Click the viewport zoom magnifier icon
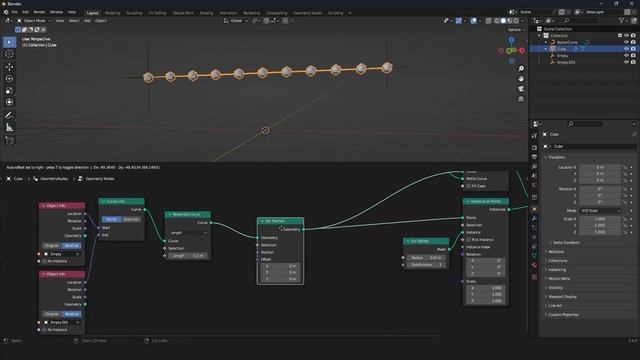This screenshot has width=640, height=360. tap(521, 69)
